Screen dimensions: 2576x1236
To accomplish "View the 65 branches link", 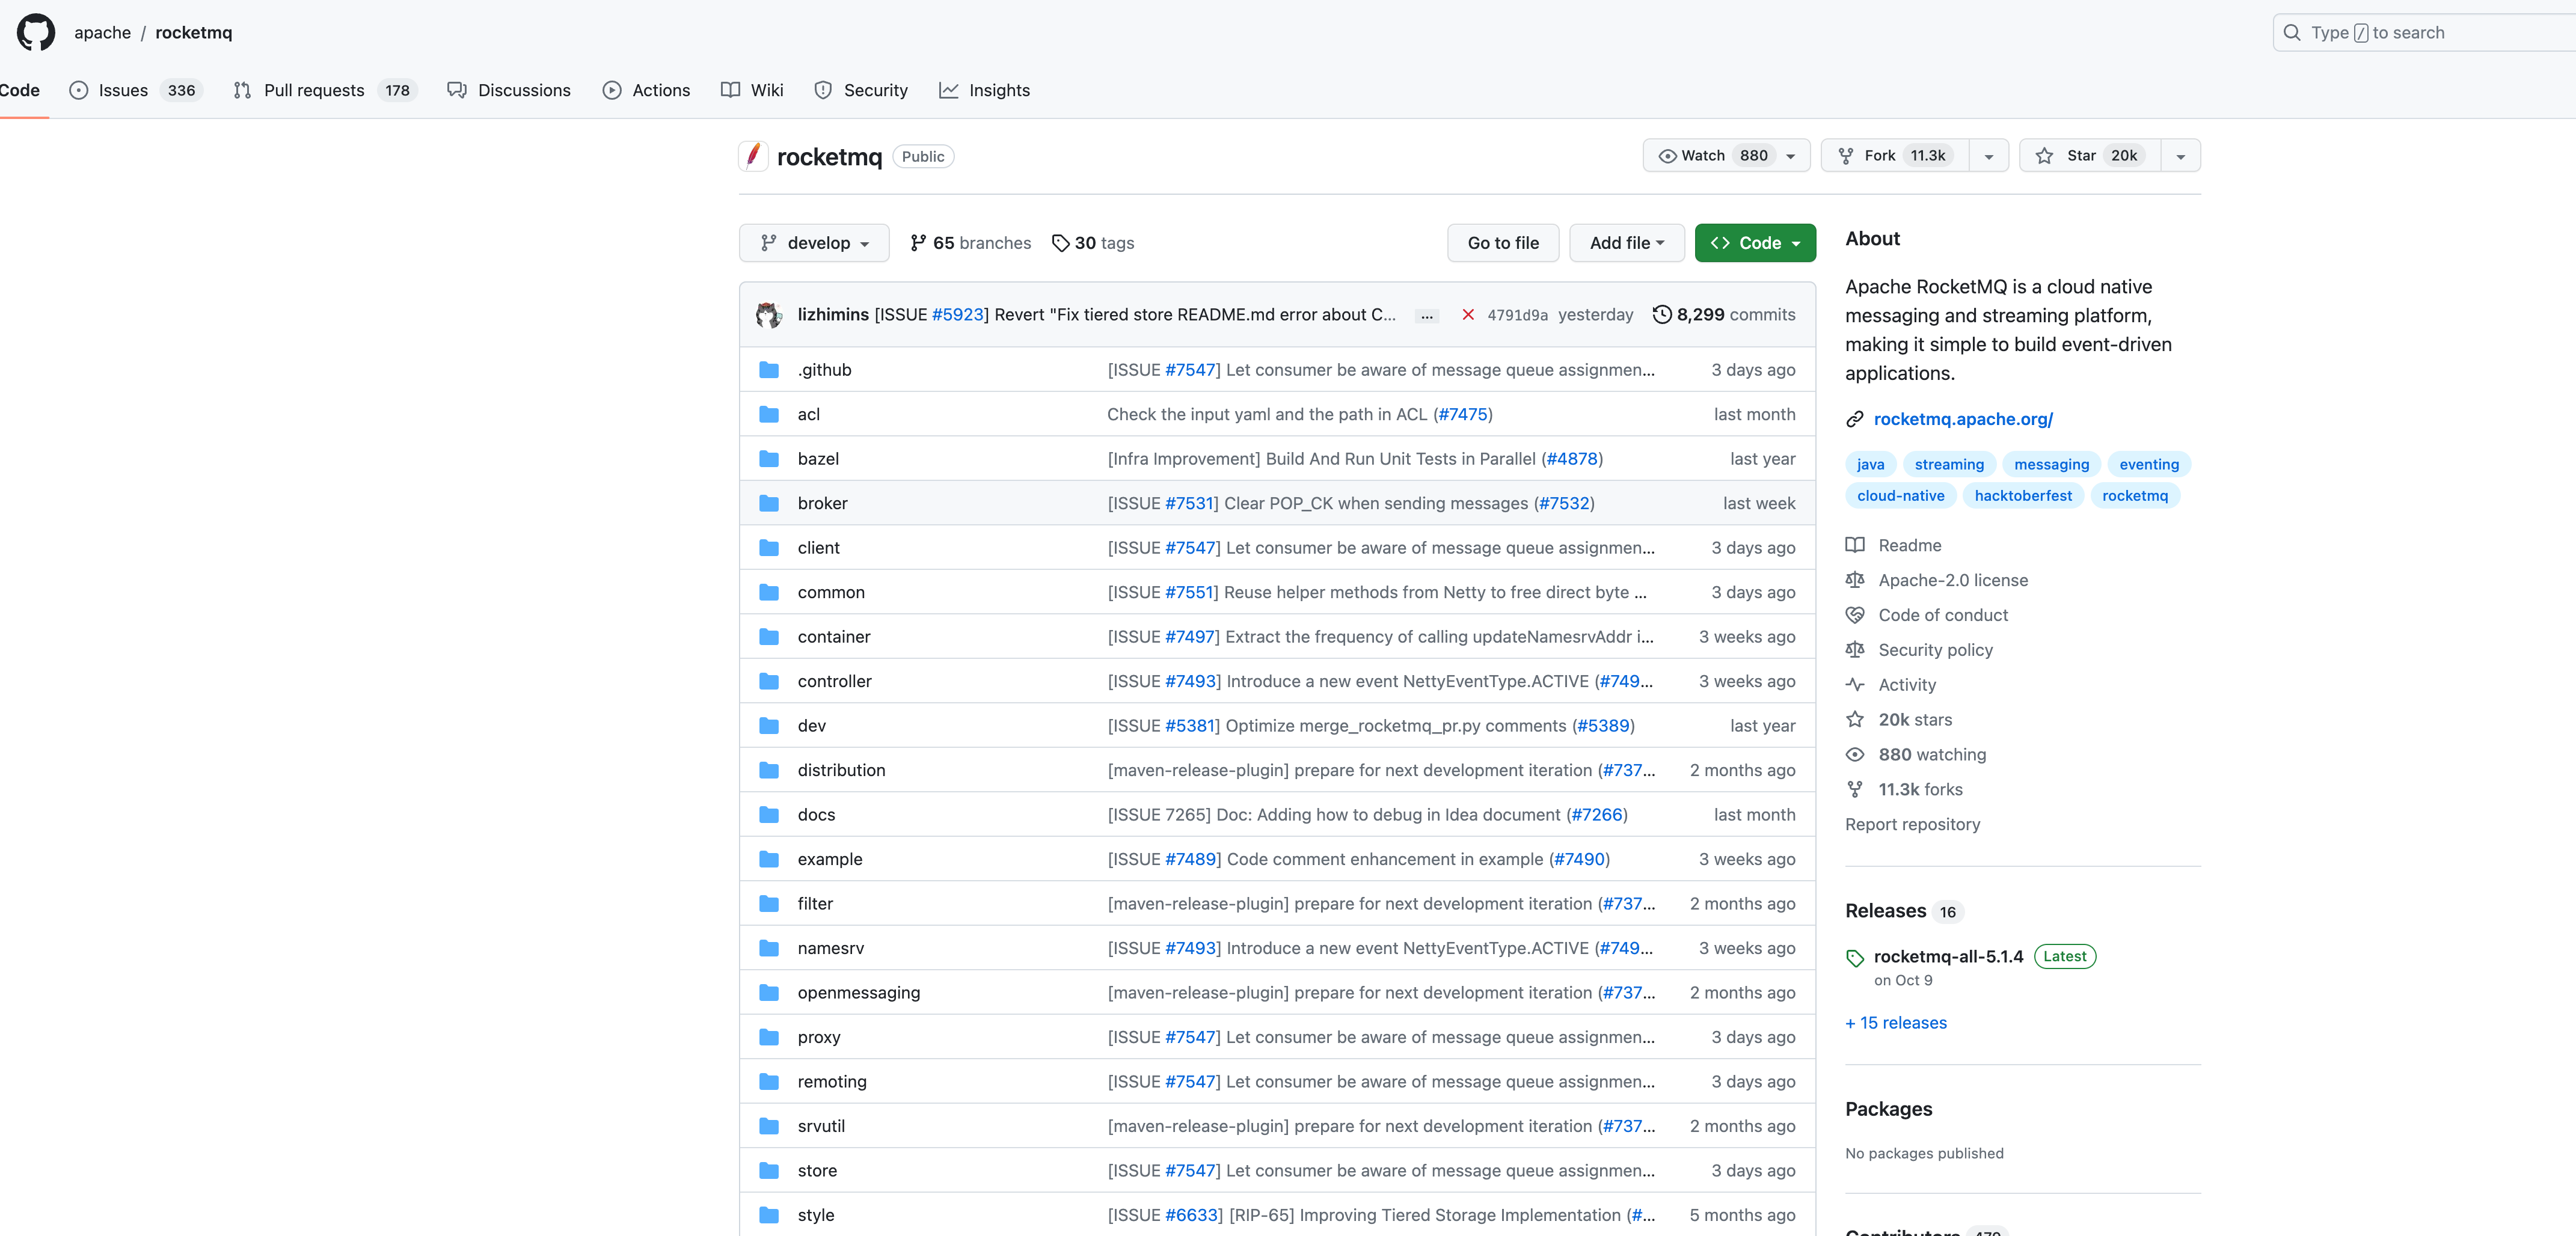I will click(970, 243).
